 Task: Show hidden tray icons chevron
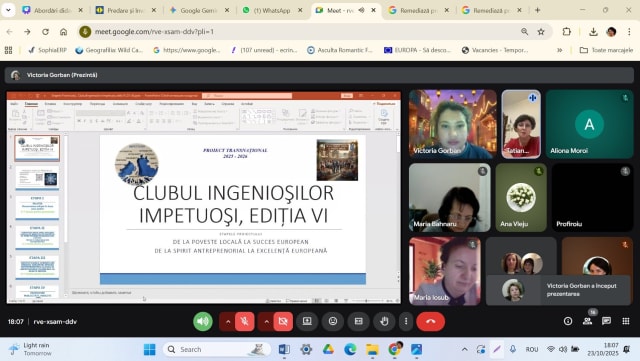pos(464,350)
